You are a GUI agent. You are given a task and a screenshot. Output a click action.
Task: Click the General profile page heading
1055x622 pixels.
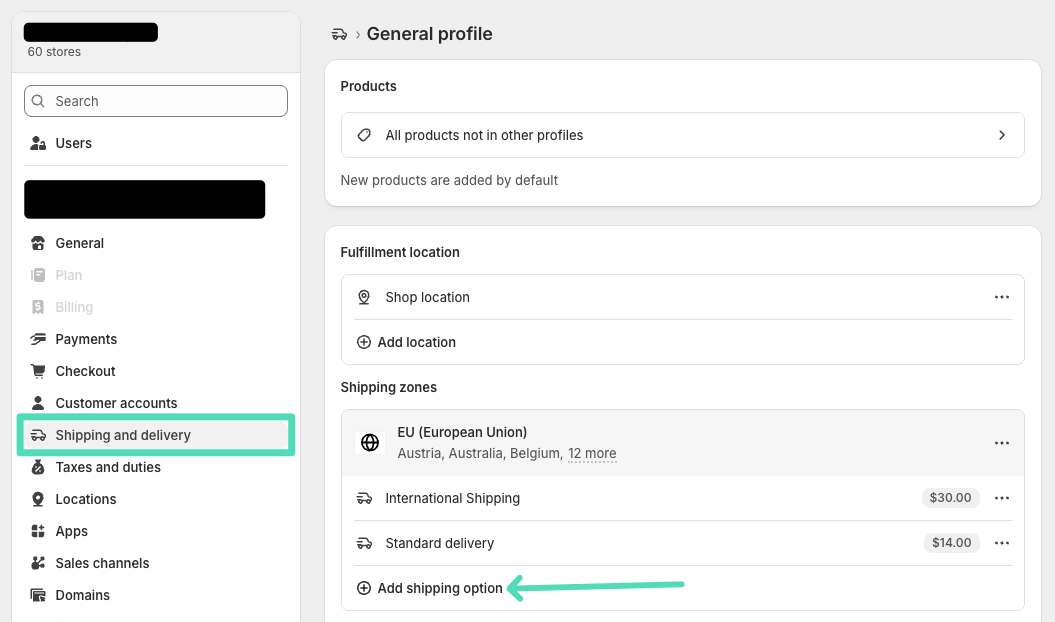click(429, 34)
